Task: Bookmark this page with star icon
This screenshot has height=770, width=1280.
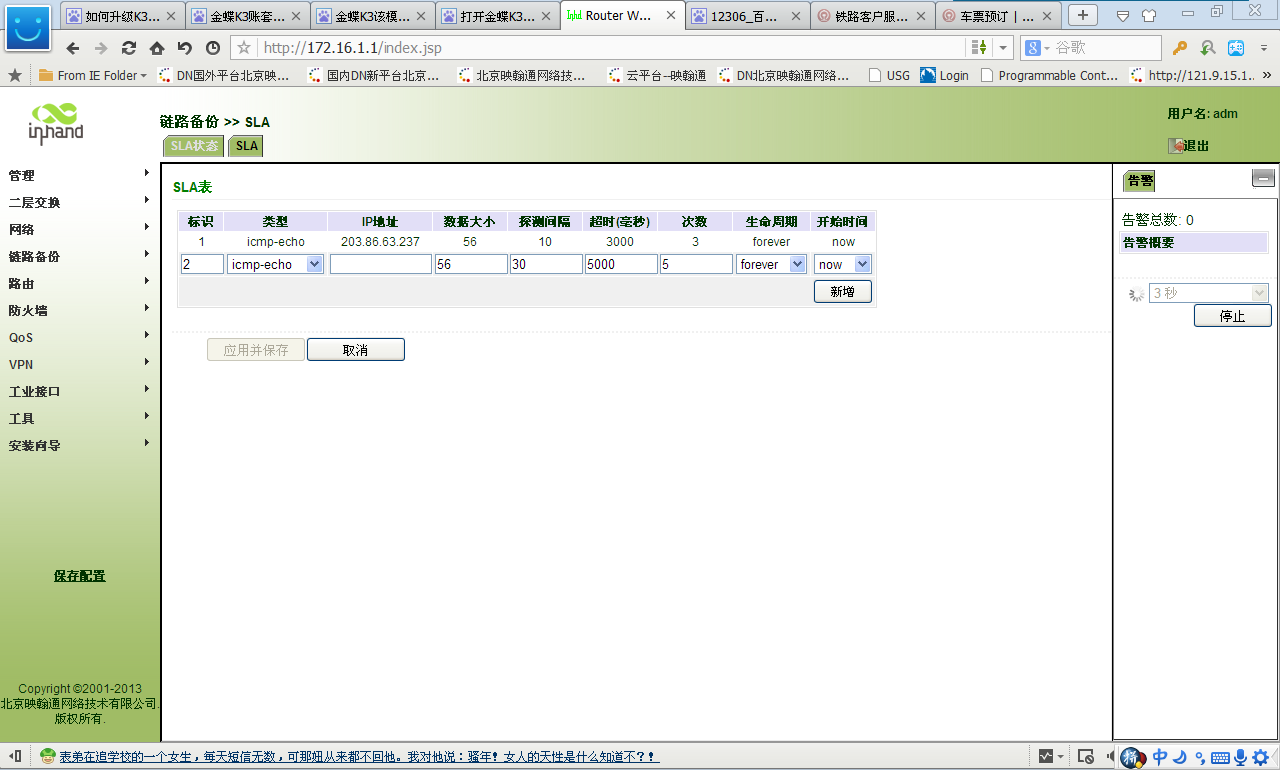Action: point(244,48)
